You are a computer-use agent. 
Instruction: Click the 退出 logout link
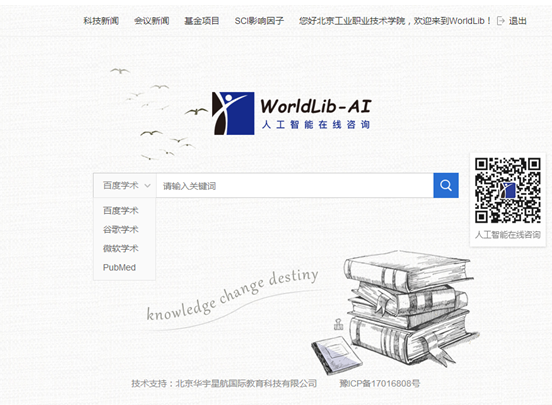click(x=518, y=21)
